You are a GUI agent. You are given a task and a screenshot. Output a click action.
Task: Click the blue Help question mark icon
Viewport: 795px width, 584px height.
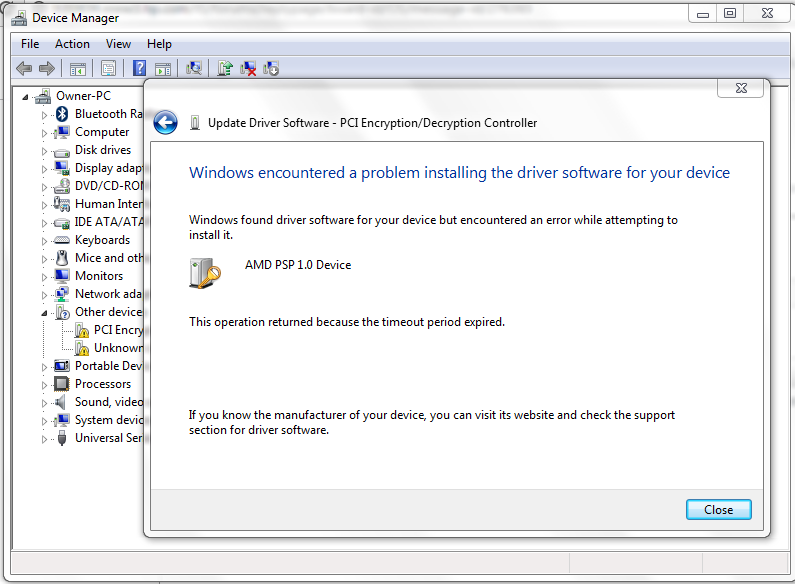139,68
